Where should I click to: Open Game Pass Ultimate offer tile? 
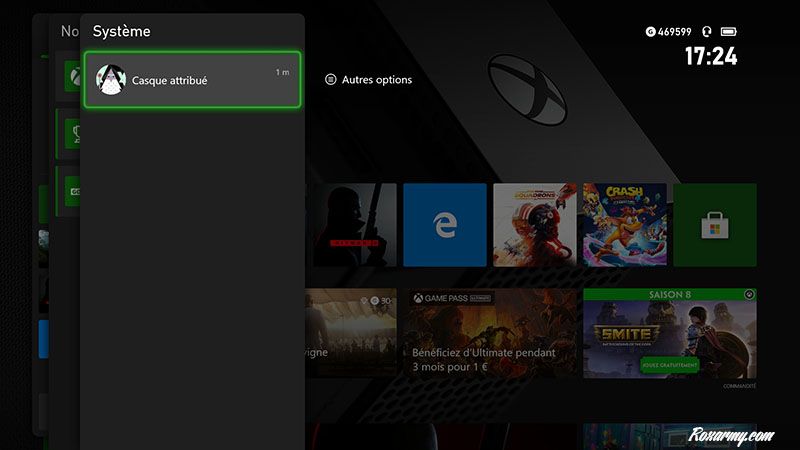[486, 334]
